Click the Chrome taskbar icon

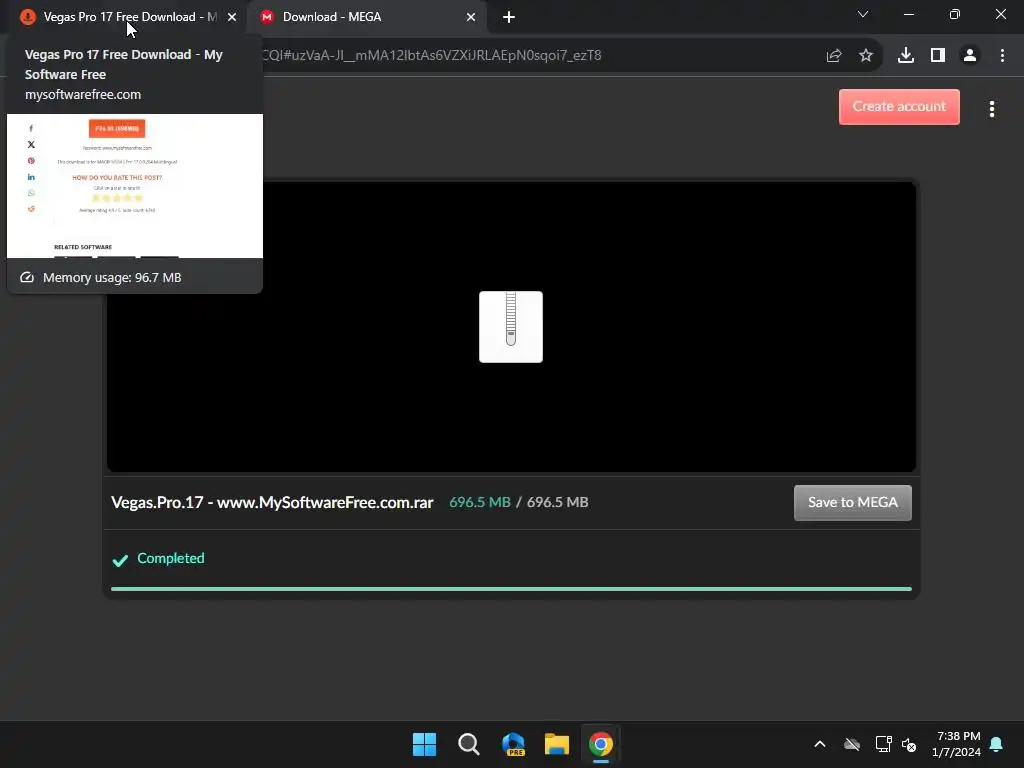(x=601, y=744)
